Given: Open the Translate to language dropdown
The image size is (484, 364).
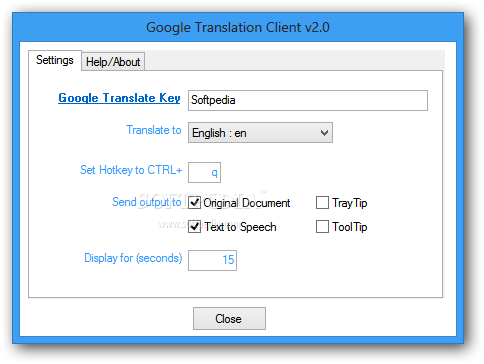Looking at the screenshot, I should 260,133.
